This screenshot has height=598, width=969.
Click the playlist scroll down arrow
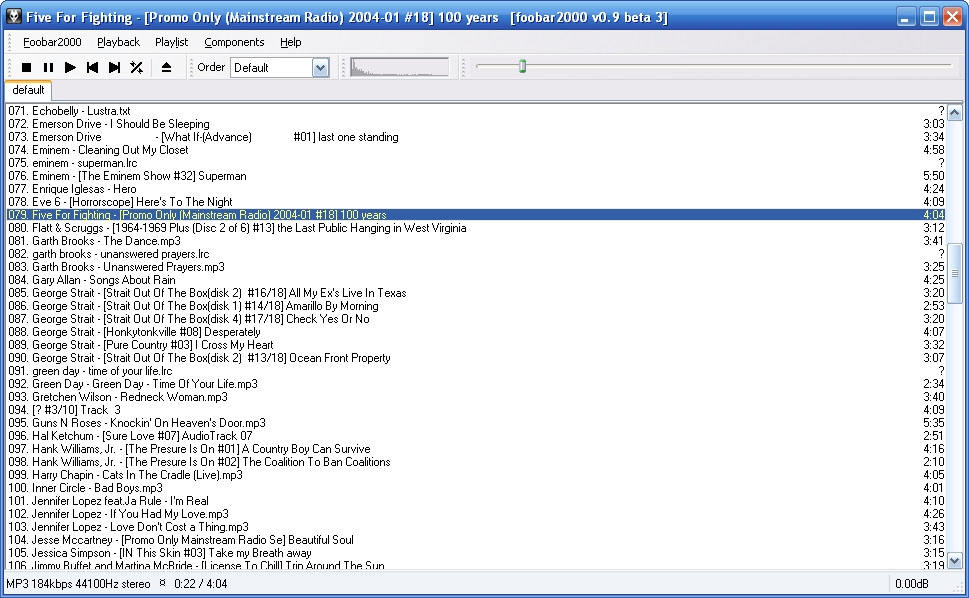pos(955,561)
